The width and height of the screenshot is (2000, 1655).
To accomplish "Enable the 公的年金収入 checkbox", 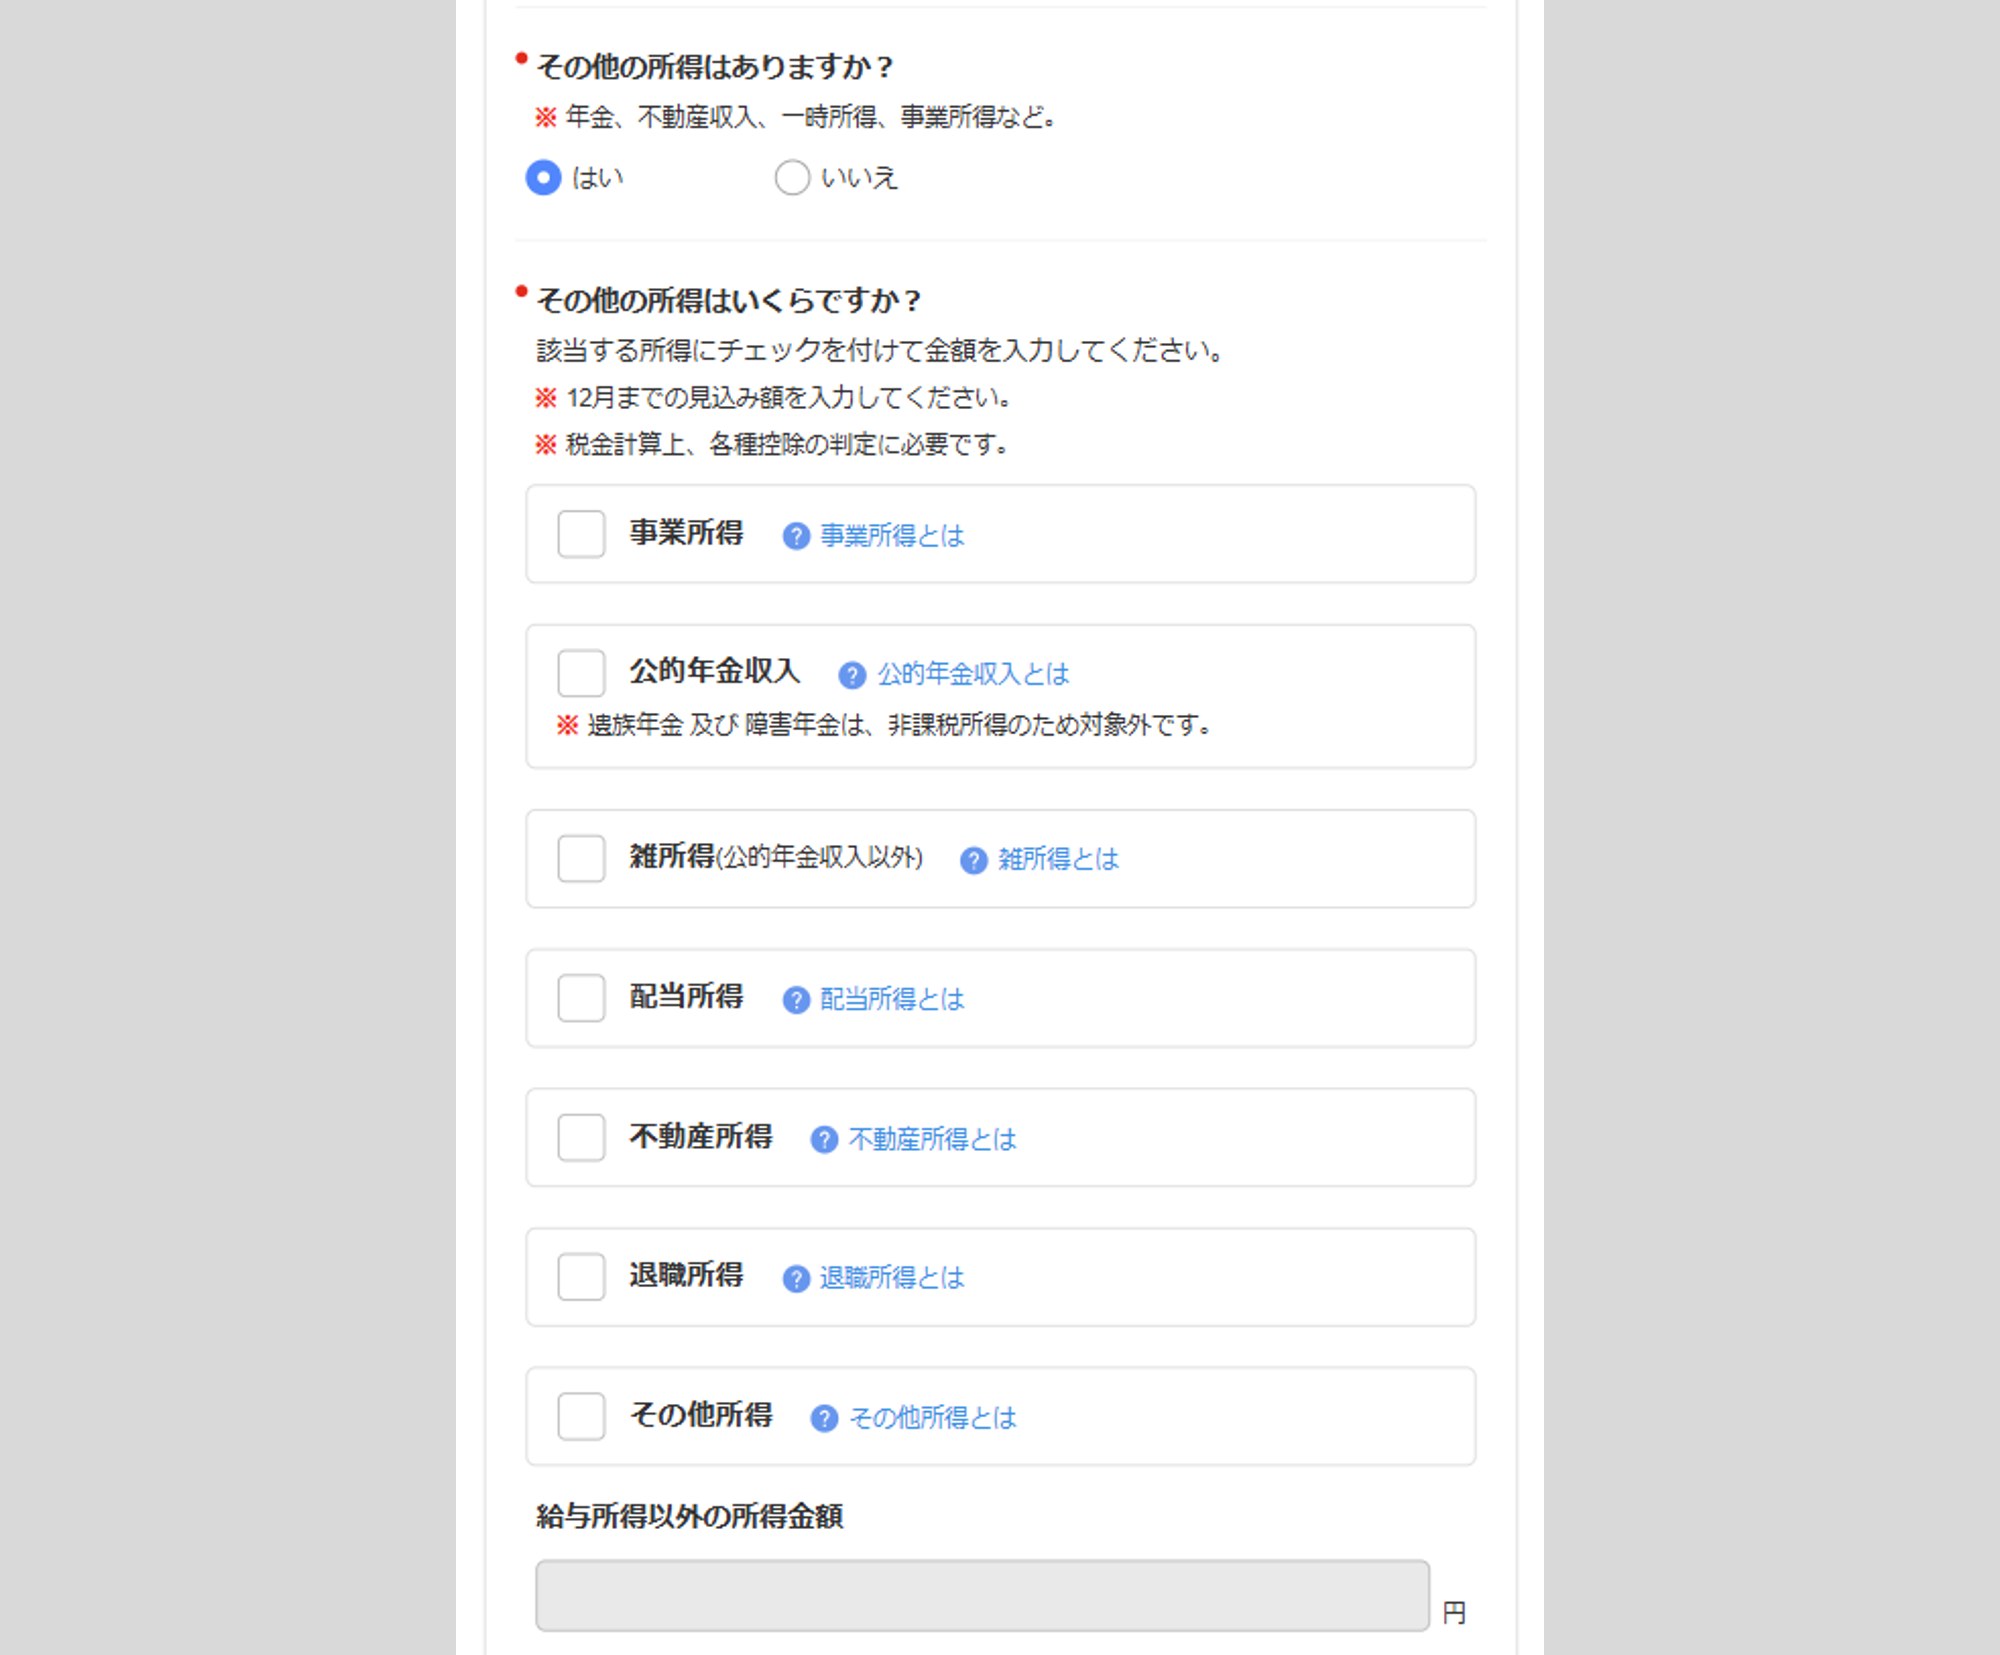I will pos(581,673).
